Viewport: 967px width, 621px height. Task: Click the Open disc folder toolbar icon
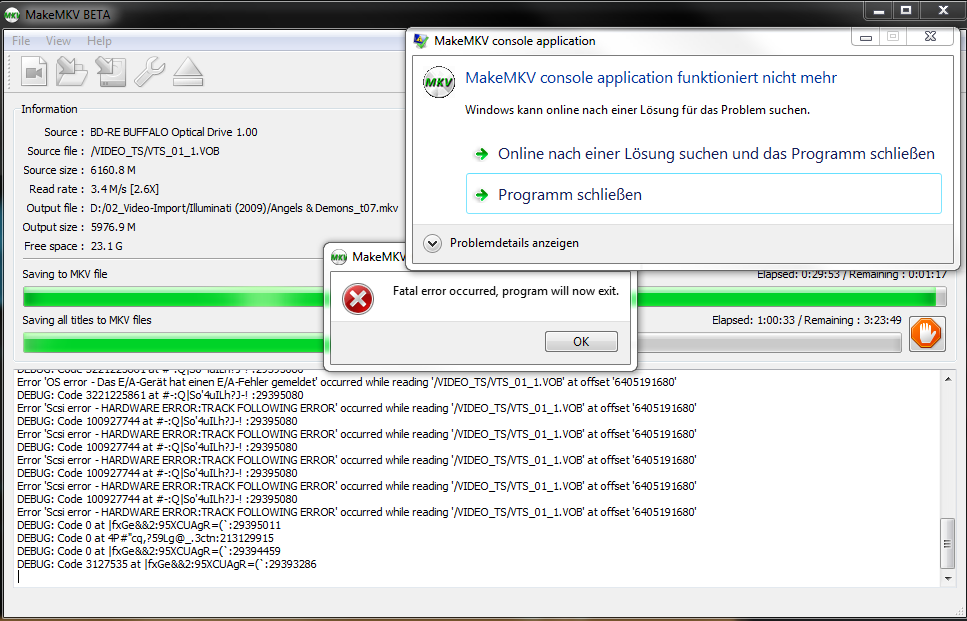72,72
